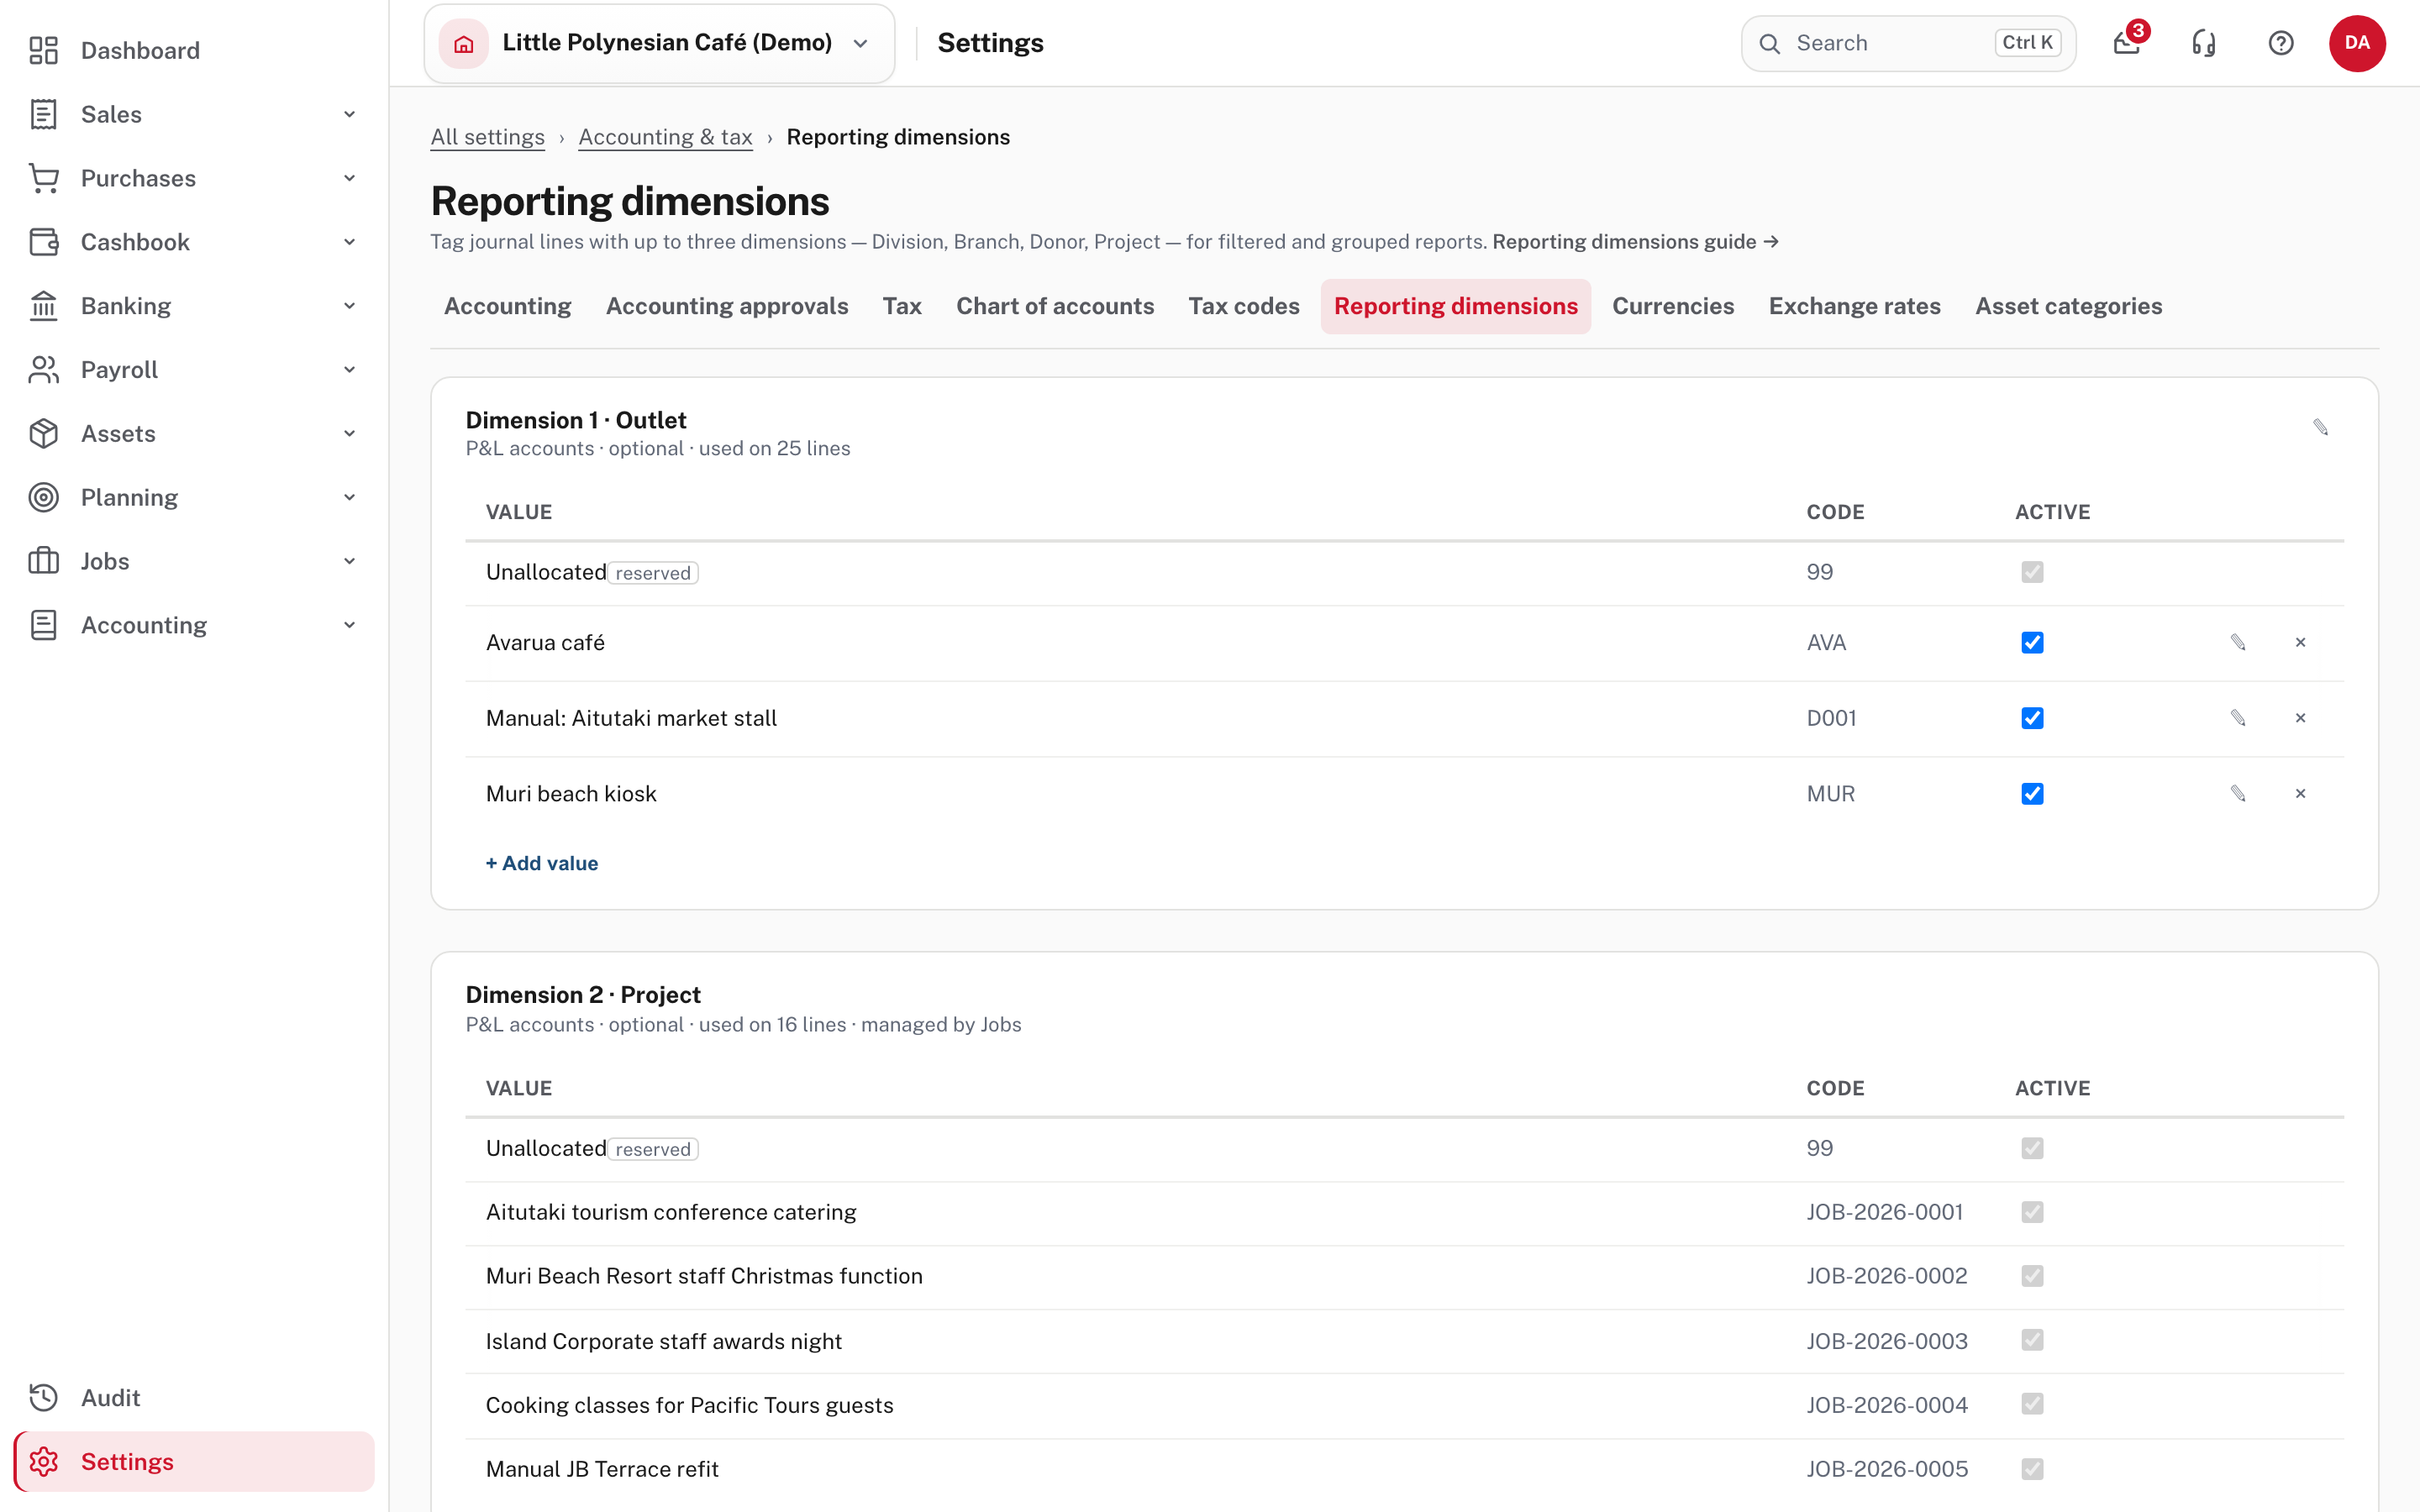This screenshot has height=1512, width=2420.
Task: Toggle Avarua café active checkbox
Action: [x=2032, y=643]
